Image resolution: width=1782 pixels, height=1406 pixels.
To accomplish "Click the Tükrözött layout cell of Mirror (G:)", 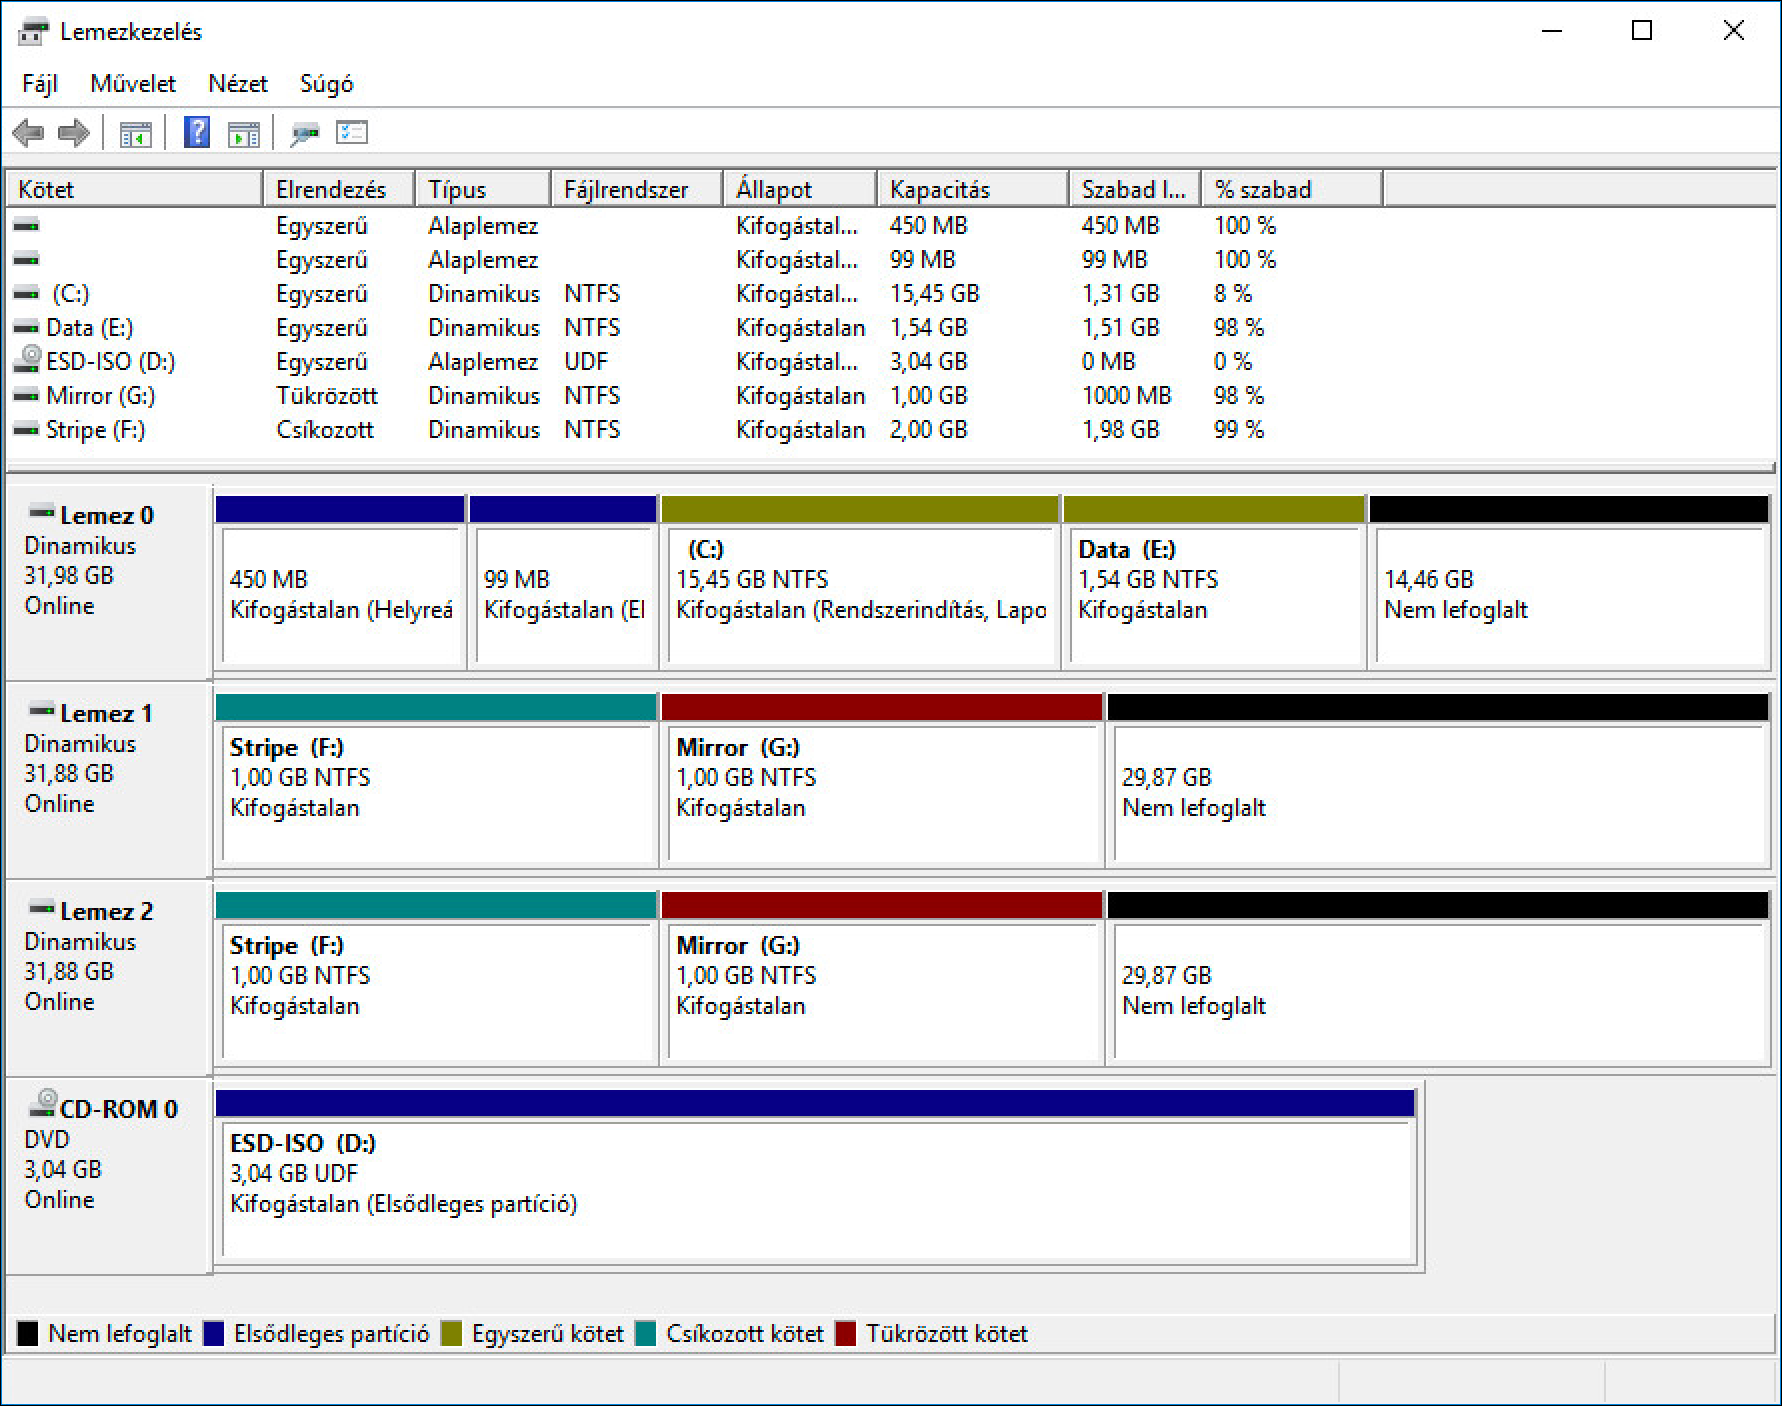I will pyautogui.click(x=327, y=395).
